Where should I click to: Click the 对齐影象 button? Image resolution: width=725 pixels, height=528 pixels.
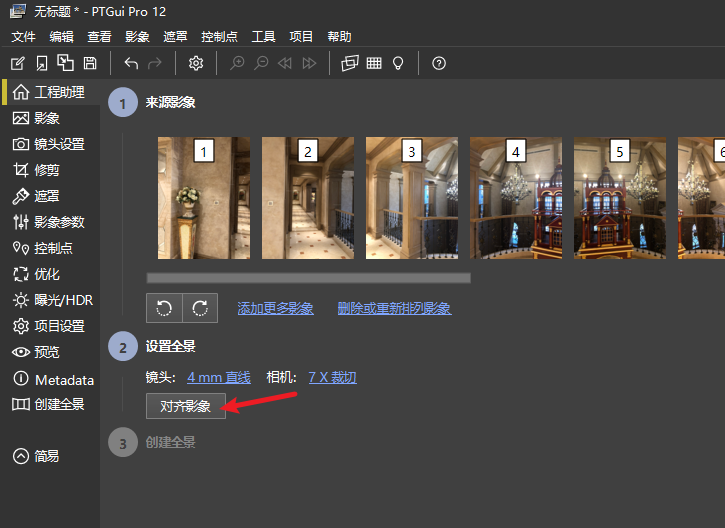click(186, 406)
